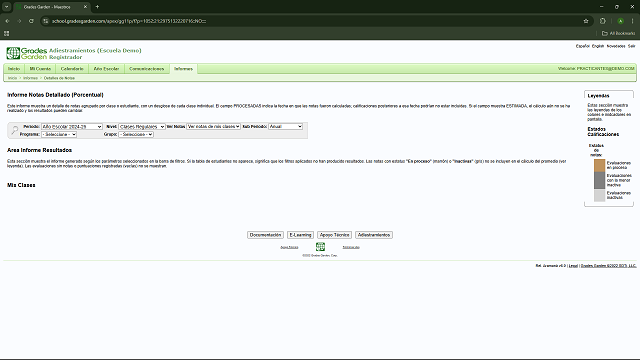This screenshot has width=640, height=360.
Task: Click the Inicio breadcrumb link
Action: pos(12,78)
